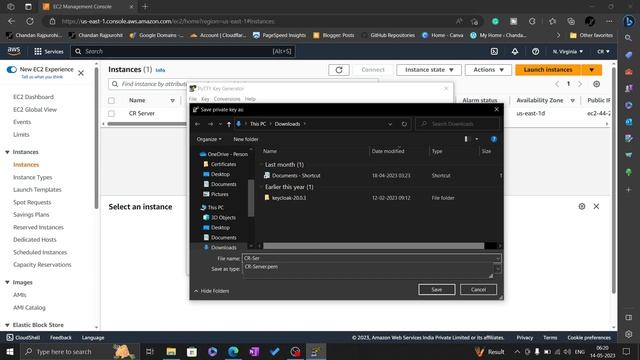
Task: Click Launch instances button
Action: [x=548, y=70]
